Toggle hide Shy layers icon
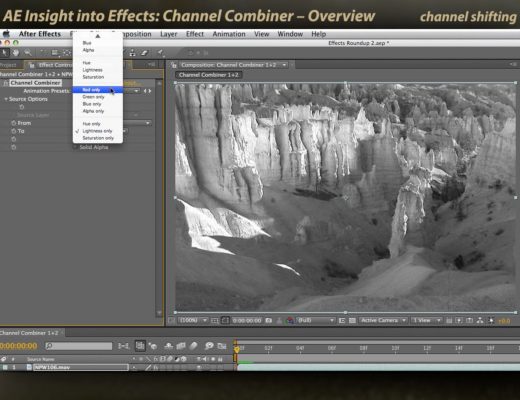The height and width of the screenshot is (400, 520). point(169,346)
